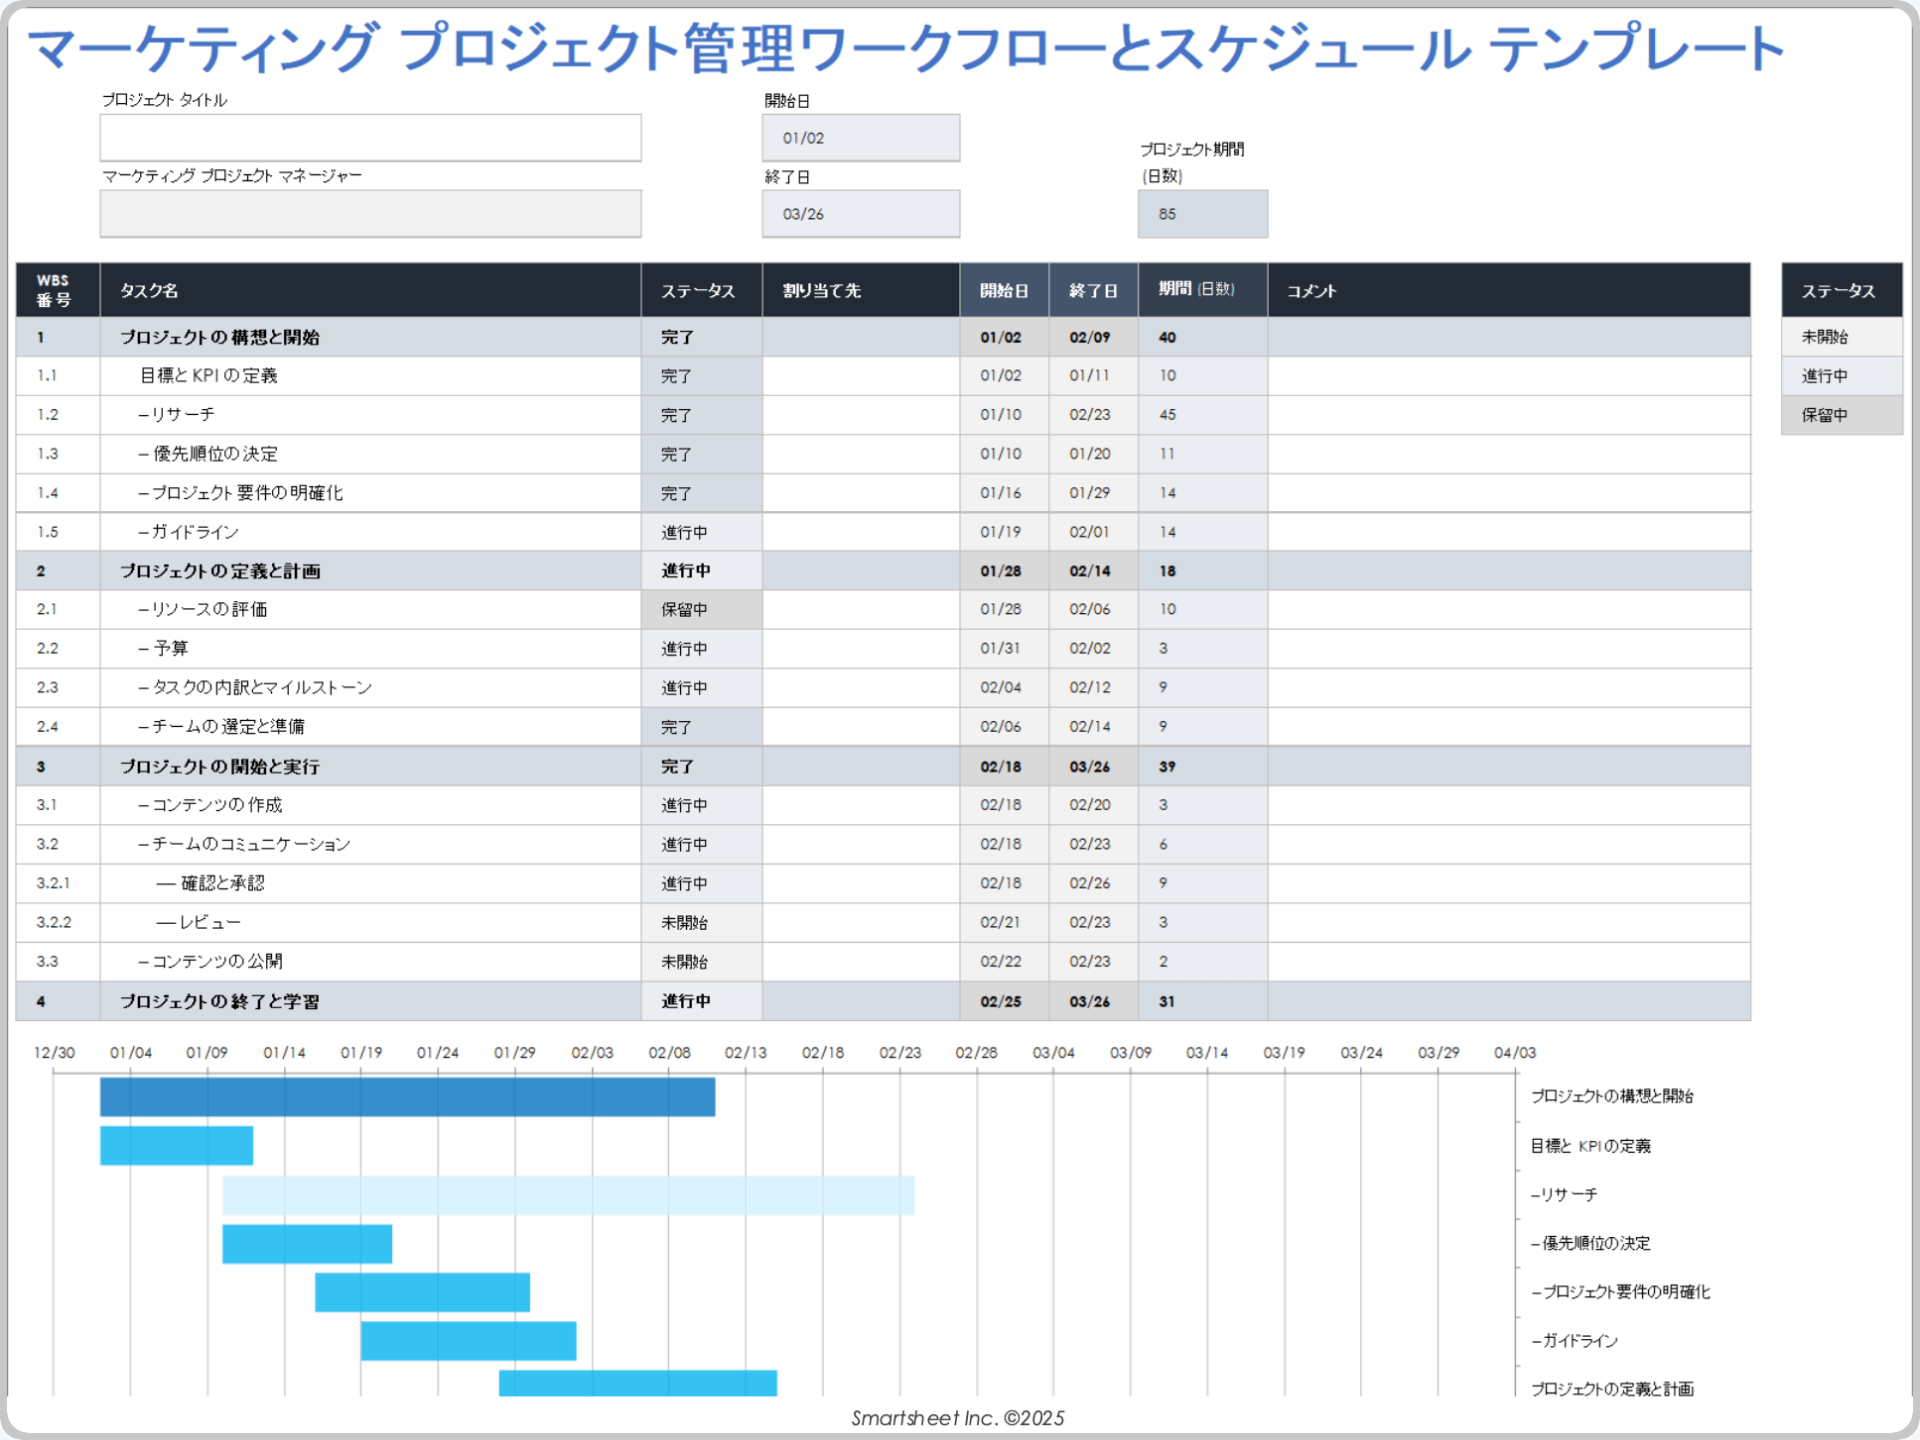The image size is (1920, 1440).
Task: Open status cell 進行中 for プロジェクトの終了と学習
Action: tap(701, 1001)
